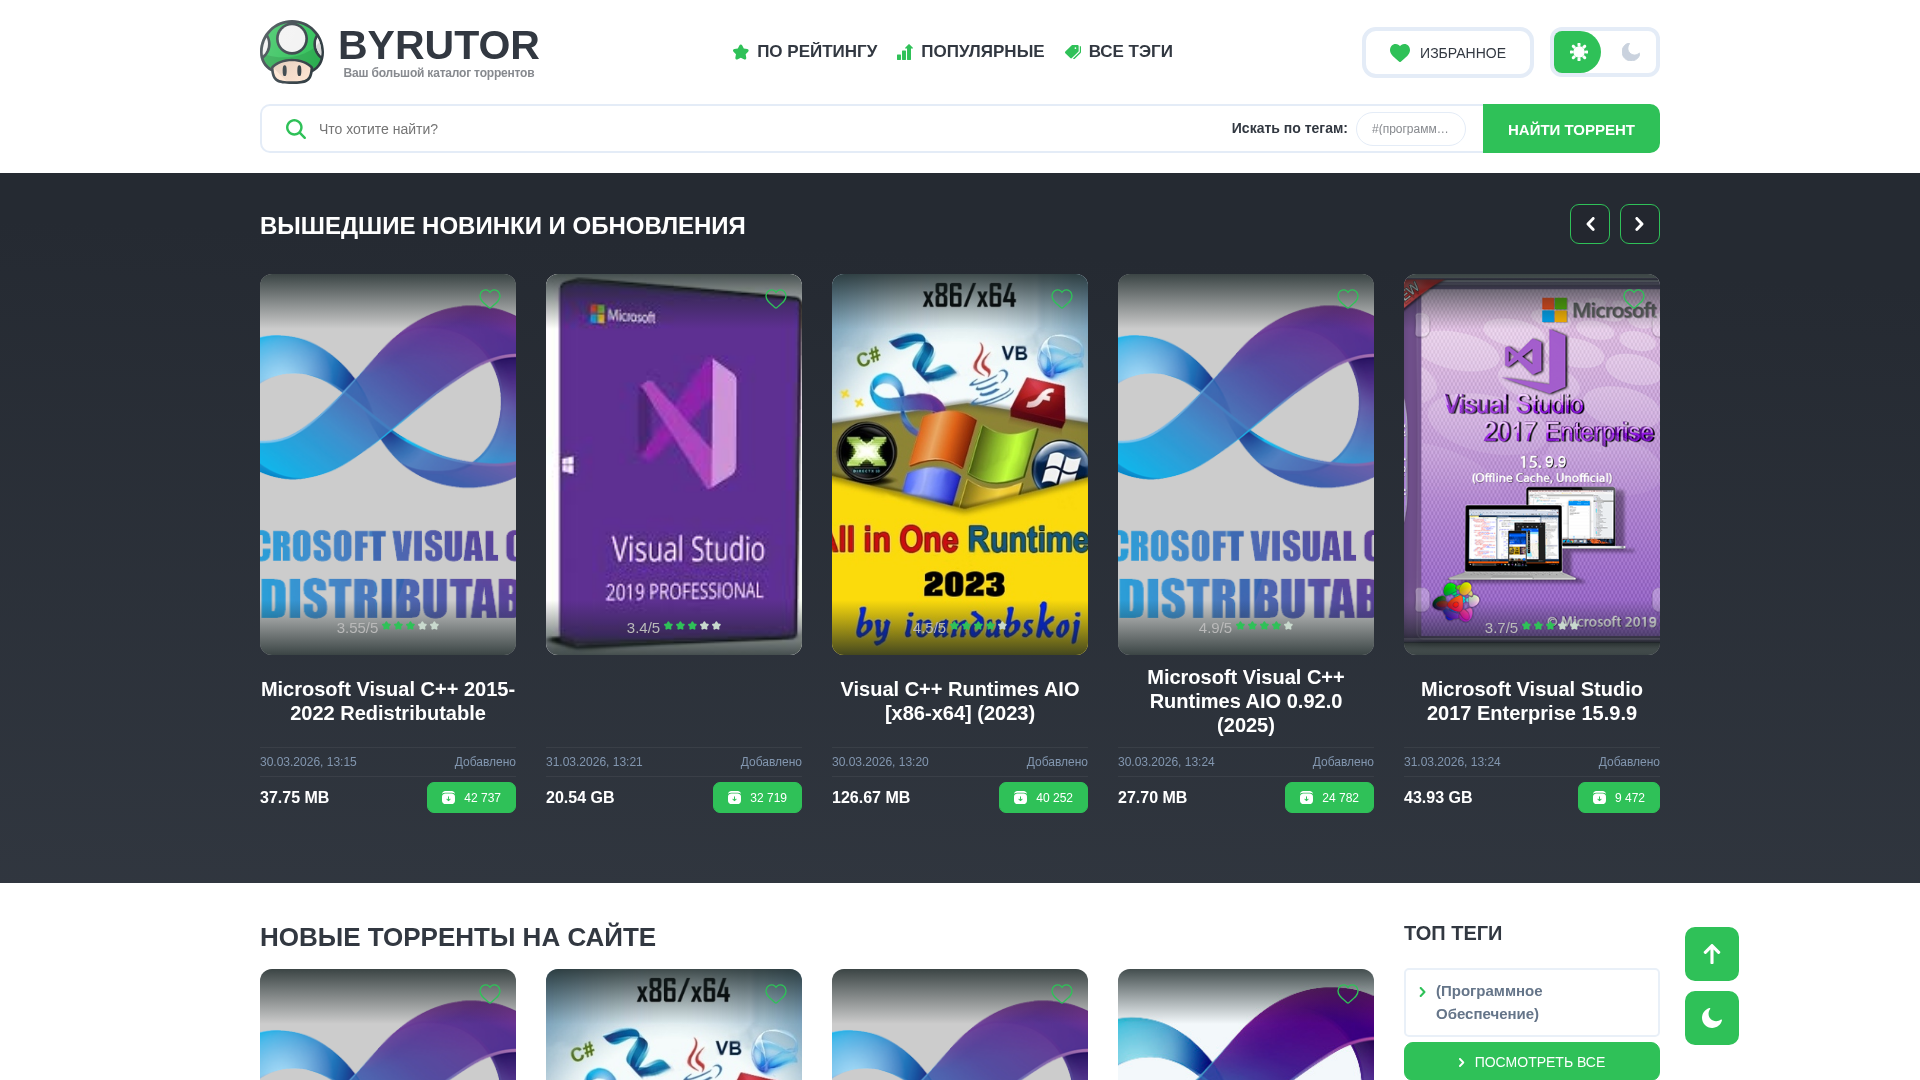Click the 20.54 GB file size
Image resolution: width=1920 pixels, height=1080 pixels.
(x=580, y=798)
